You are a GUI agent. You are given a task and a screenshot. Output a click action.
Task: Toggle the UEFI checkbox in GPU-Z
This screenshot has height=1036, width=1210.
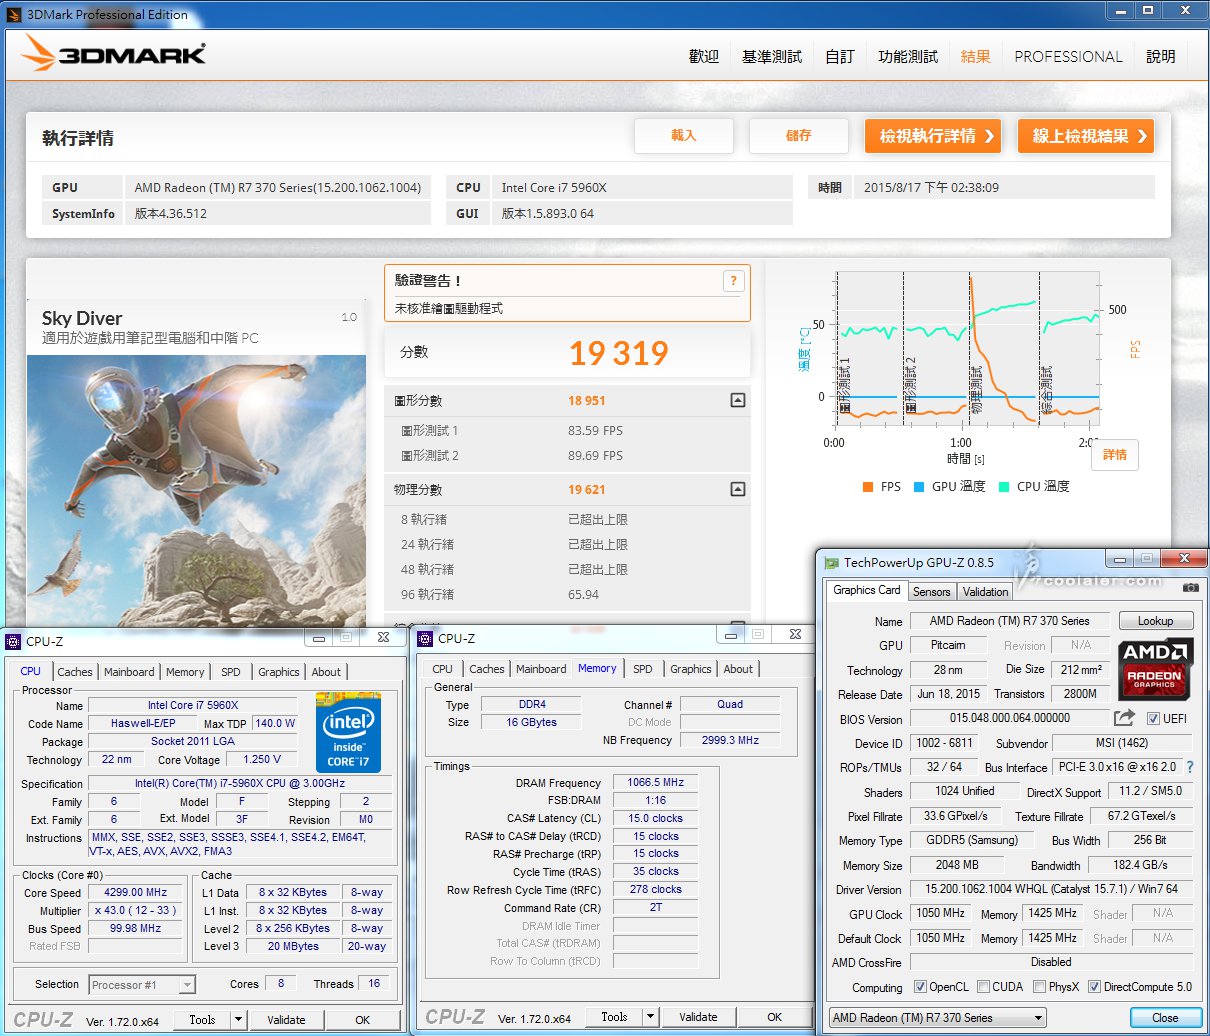coord(1153,718)
